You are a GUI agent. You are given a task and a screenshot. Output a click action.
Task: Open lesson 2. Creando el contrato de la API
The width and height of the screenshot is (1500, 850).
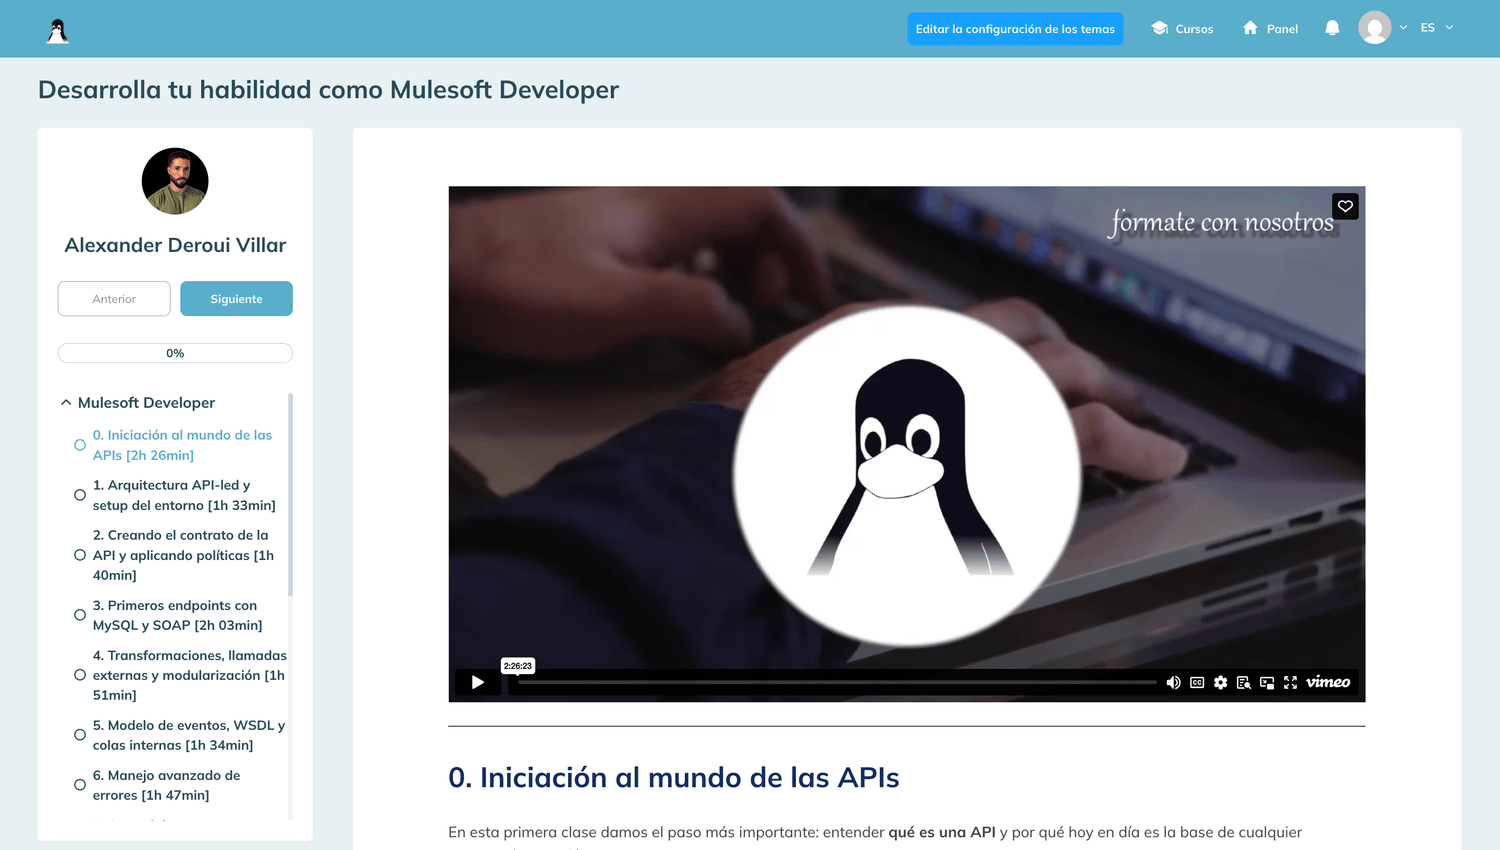[183, 555]
